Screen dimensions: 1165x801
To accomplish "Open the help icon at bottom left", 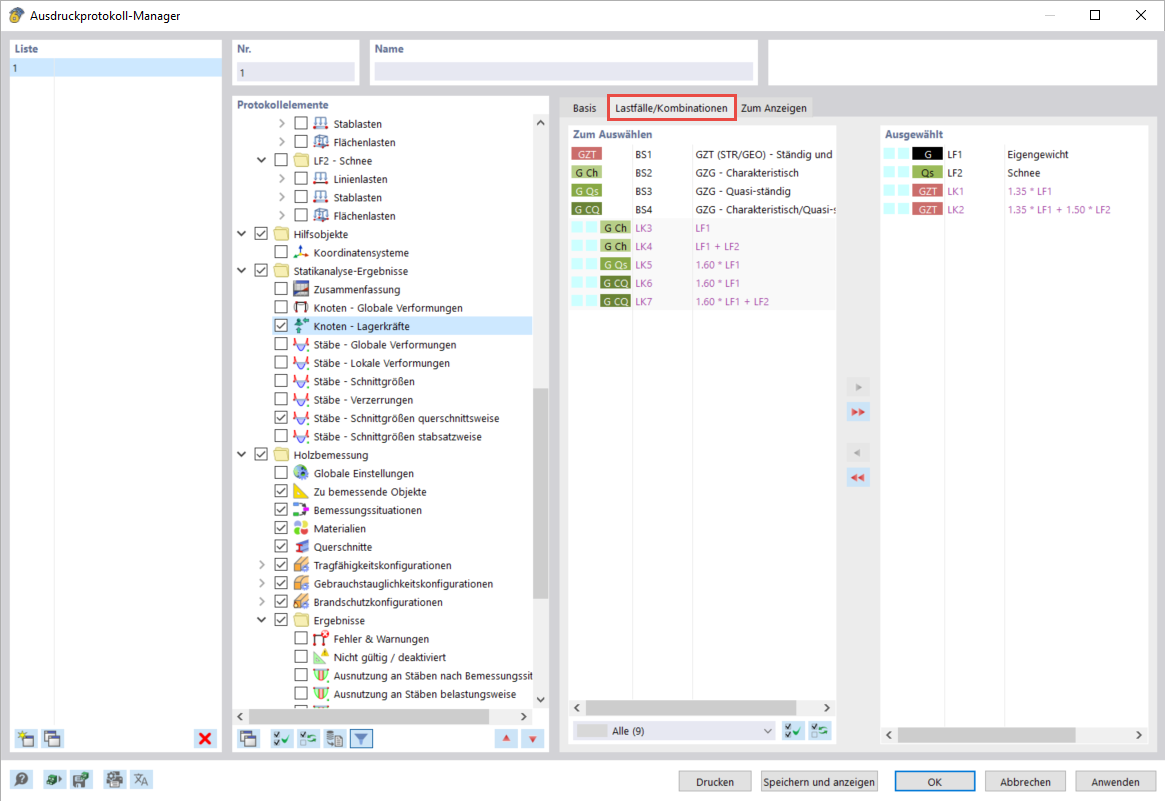I will pyautogui.click(x=22, y=779).
